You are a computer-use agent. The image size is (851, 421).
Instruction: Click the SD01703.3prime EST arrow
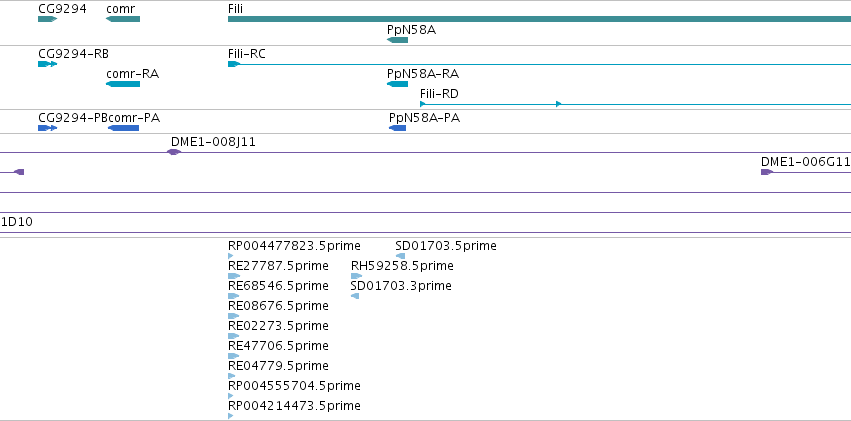tap(355, 296)
